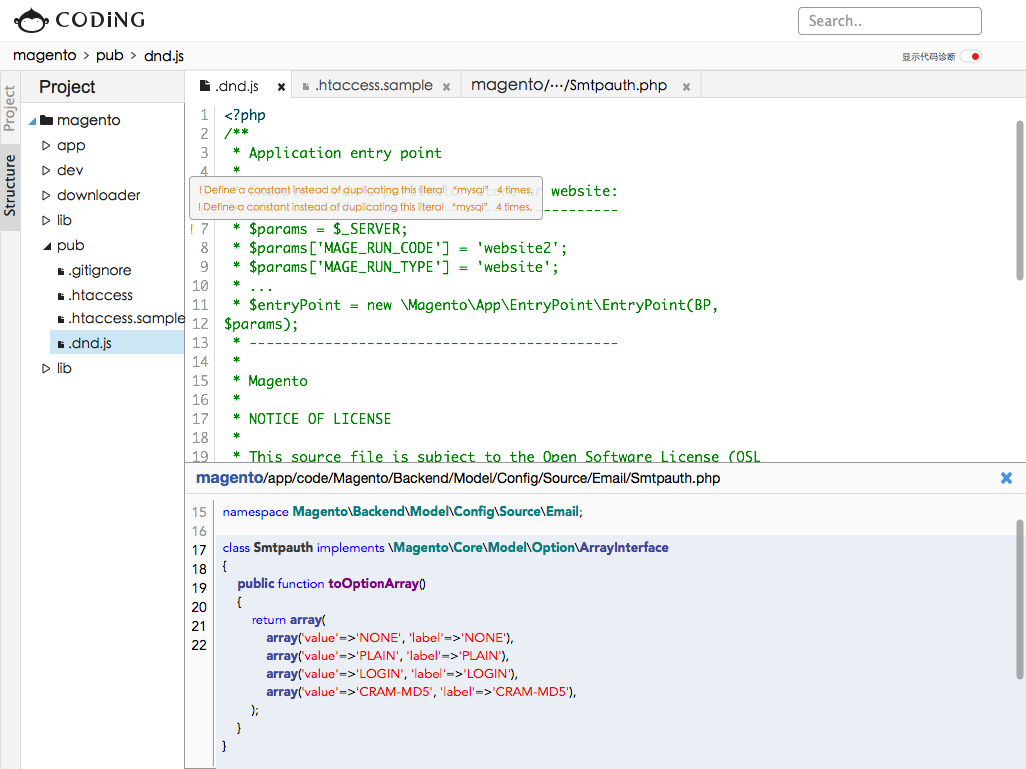1026x769 pixels.
Task: Collapse the magento root folder
Action: (x=32, y=121)
